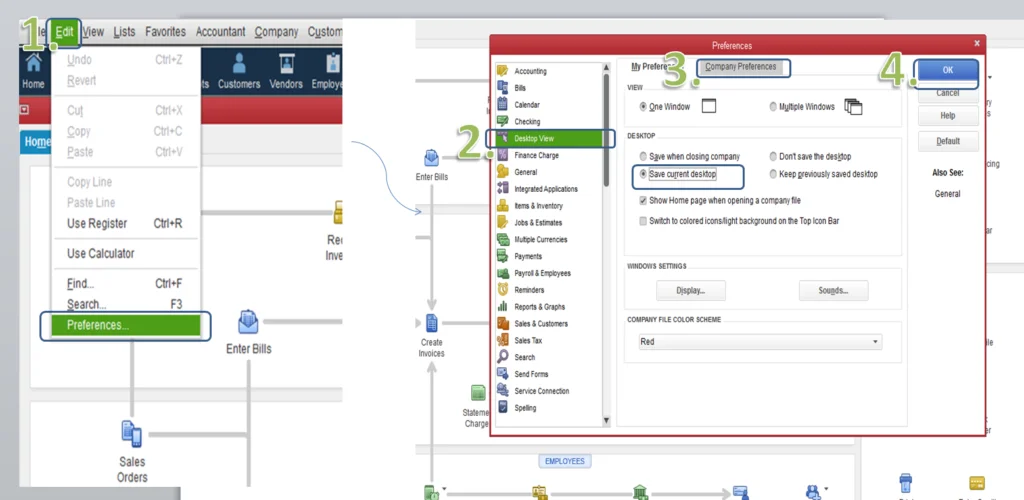The height and width of the screenshot is (500, 1024).
Task: Open General link under Also See
Action: pyautogui.click(x=947, y=194)
